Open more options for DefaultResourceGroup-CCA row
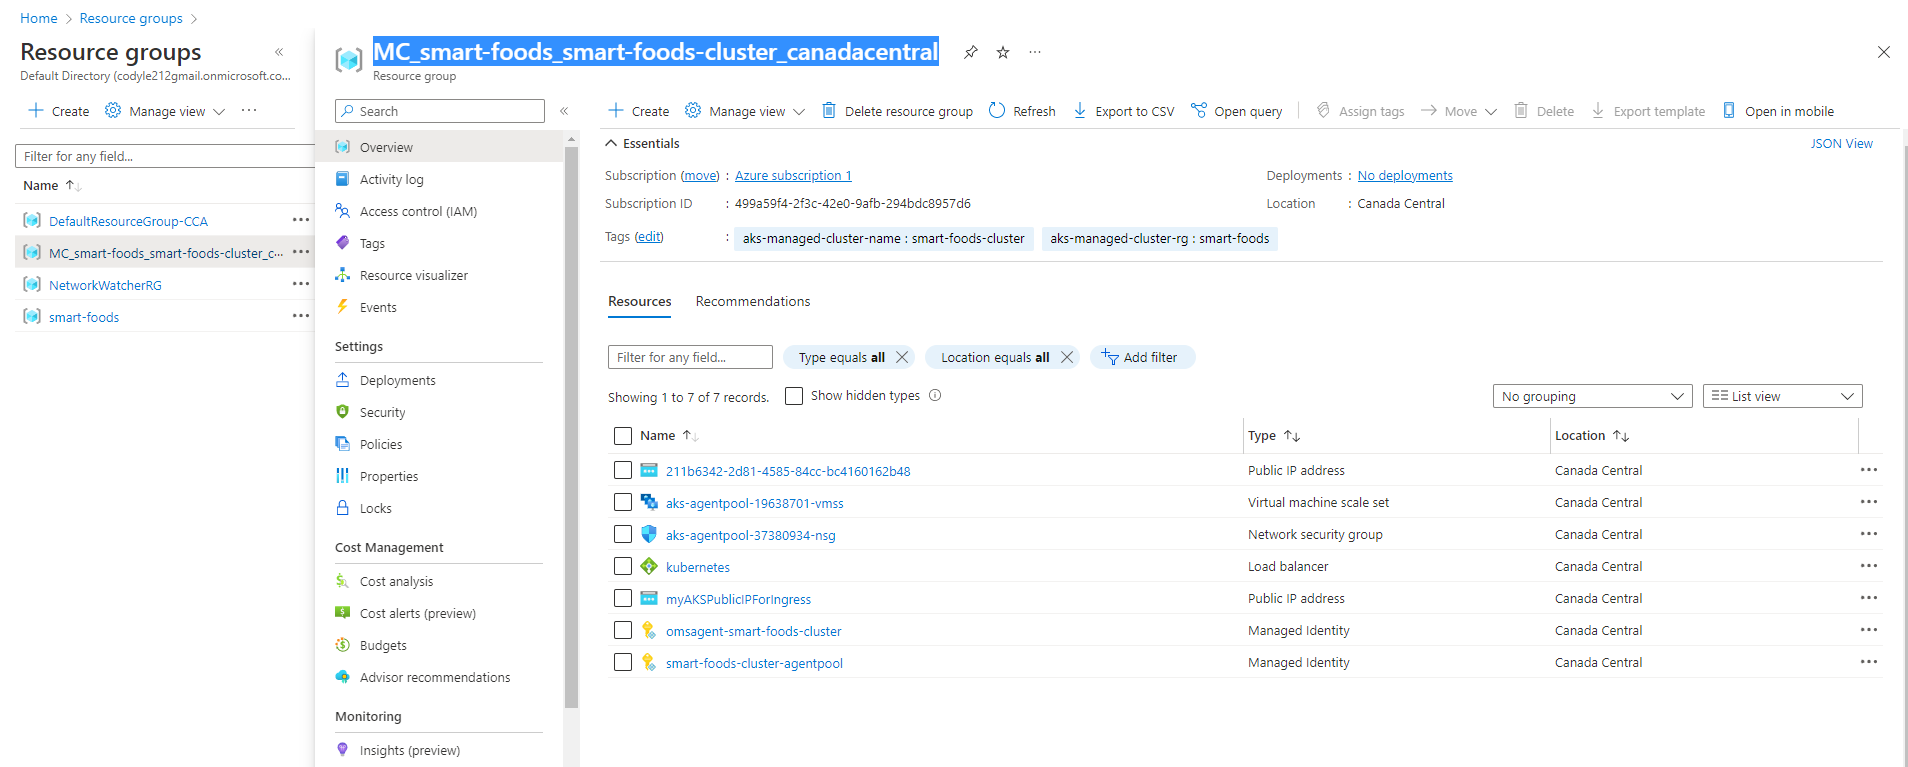The image size is (1908, 767). click(301, 220)
